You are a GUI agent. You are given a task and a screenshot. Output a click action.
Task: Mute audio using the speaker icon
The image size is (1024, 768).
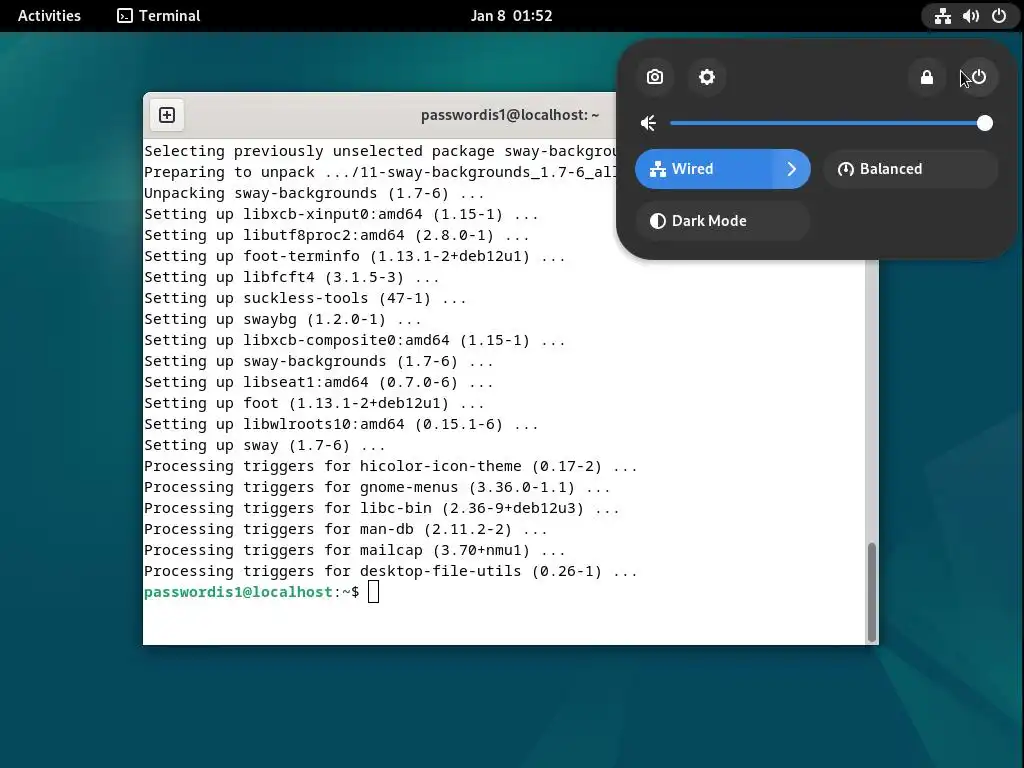(648, 123)
